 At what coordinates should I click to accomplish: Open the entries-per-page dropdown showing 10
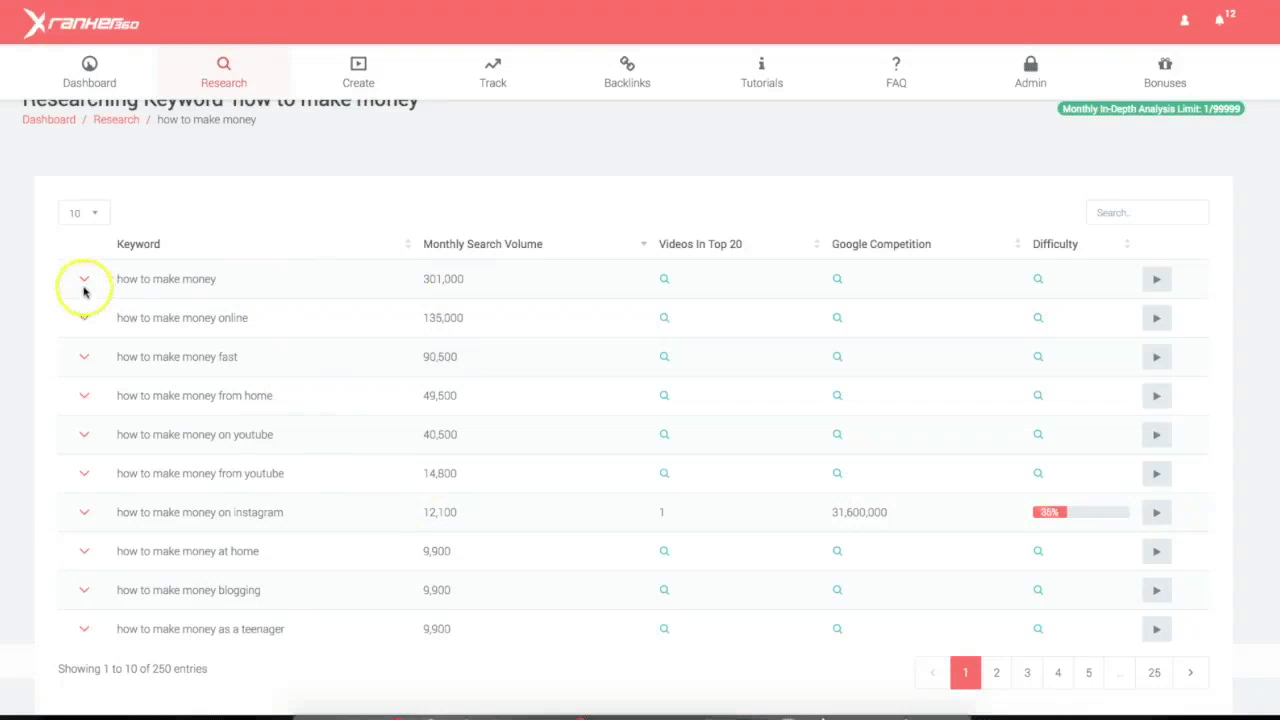[84, 213]
